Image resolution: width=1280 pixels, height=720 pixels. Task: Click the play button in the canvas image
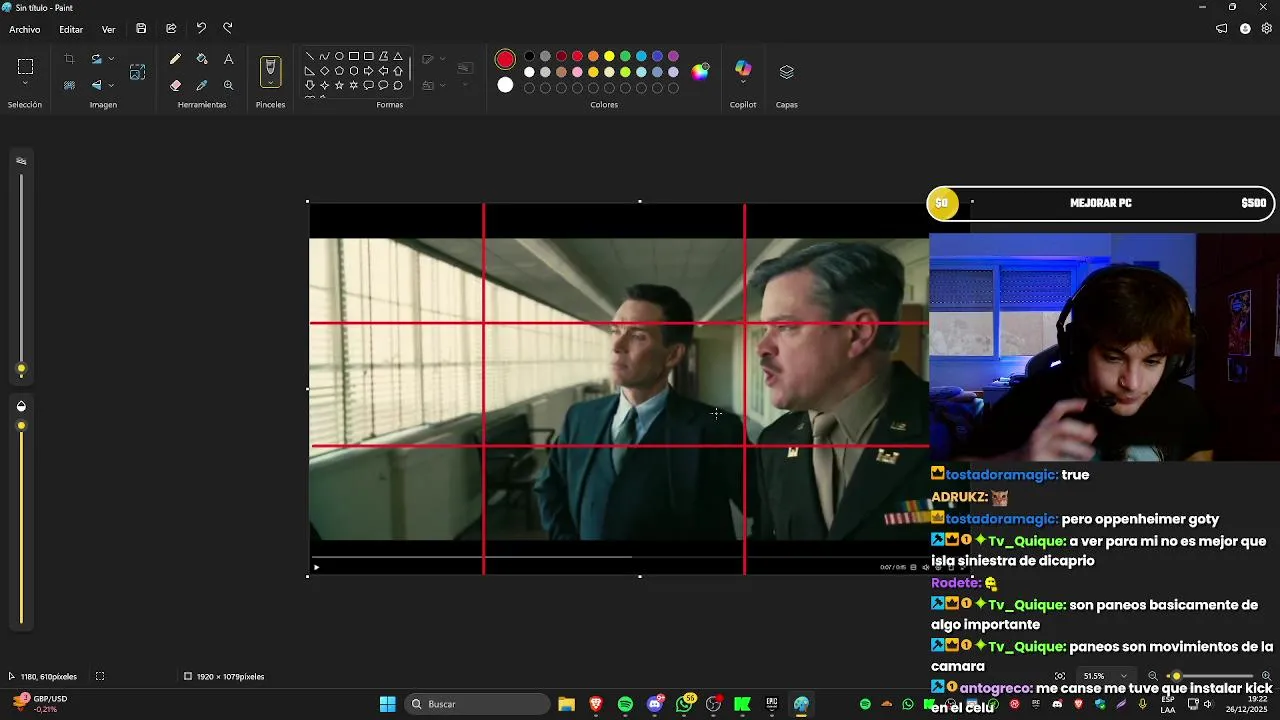click(x=317, y=567)
